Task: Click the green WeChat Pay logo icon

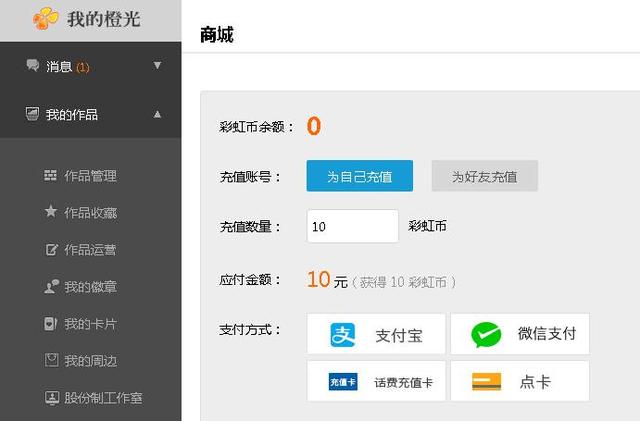Action: [486, 335]
